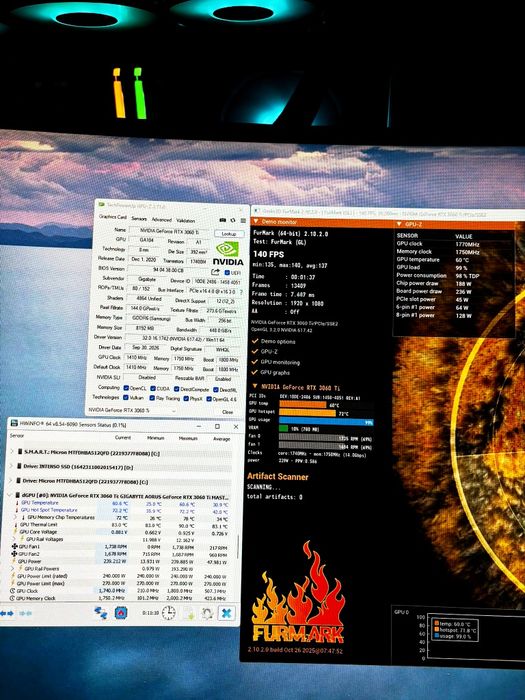The height and width of the screenshot is (700, 525).
Task: Click the HWiNFO save log file icon
Action: [189, 613]
